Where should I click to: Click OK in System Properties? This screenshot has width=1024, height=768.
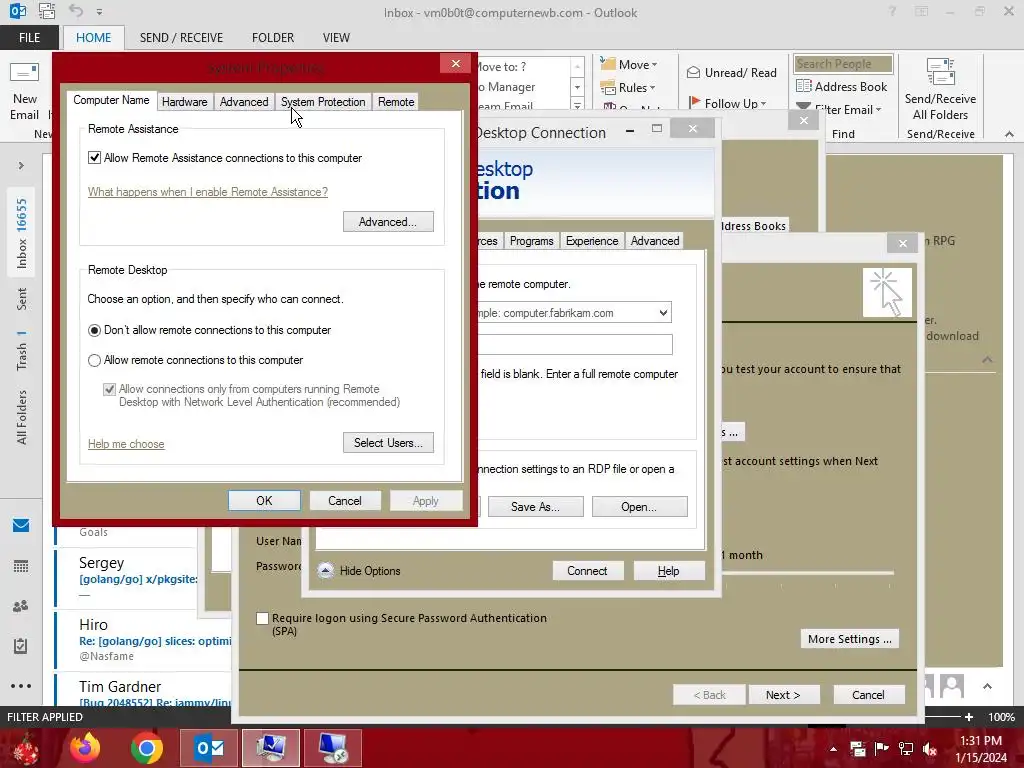click(264, 501)
